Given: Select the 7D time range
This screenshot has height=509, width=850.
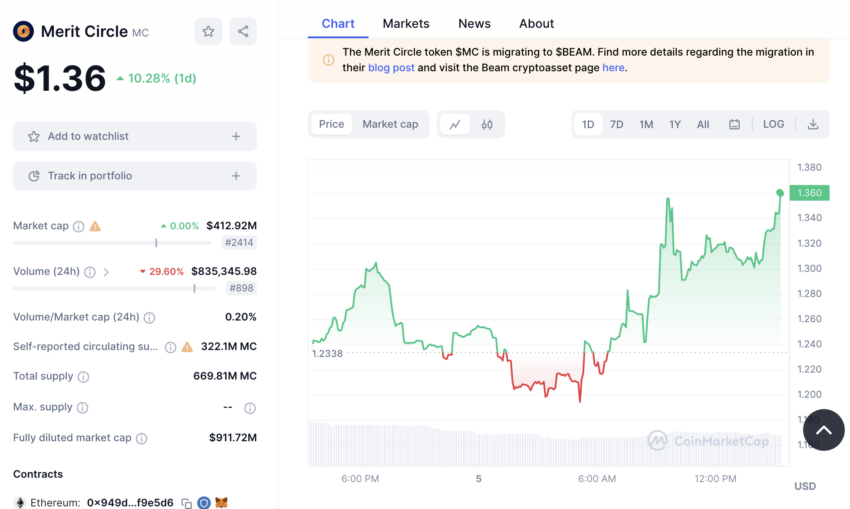Looking at the screenshot, I should [616, 125].
